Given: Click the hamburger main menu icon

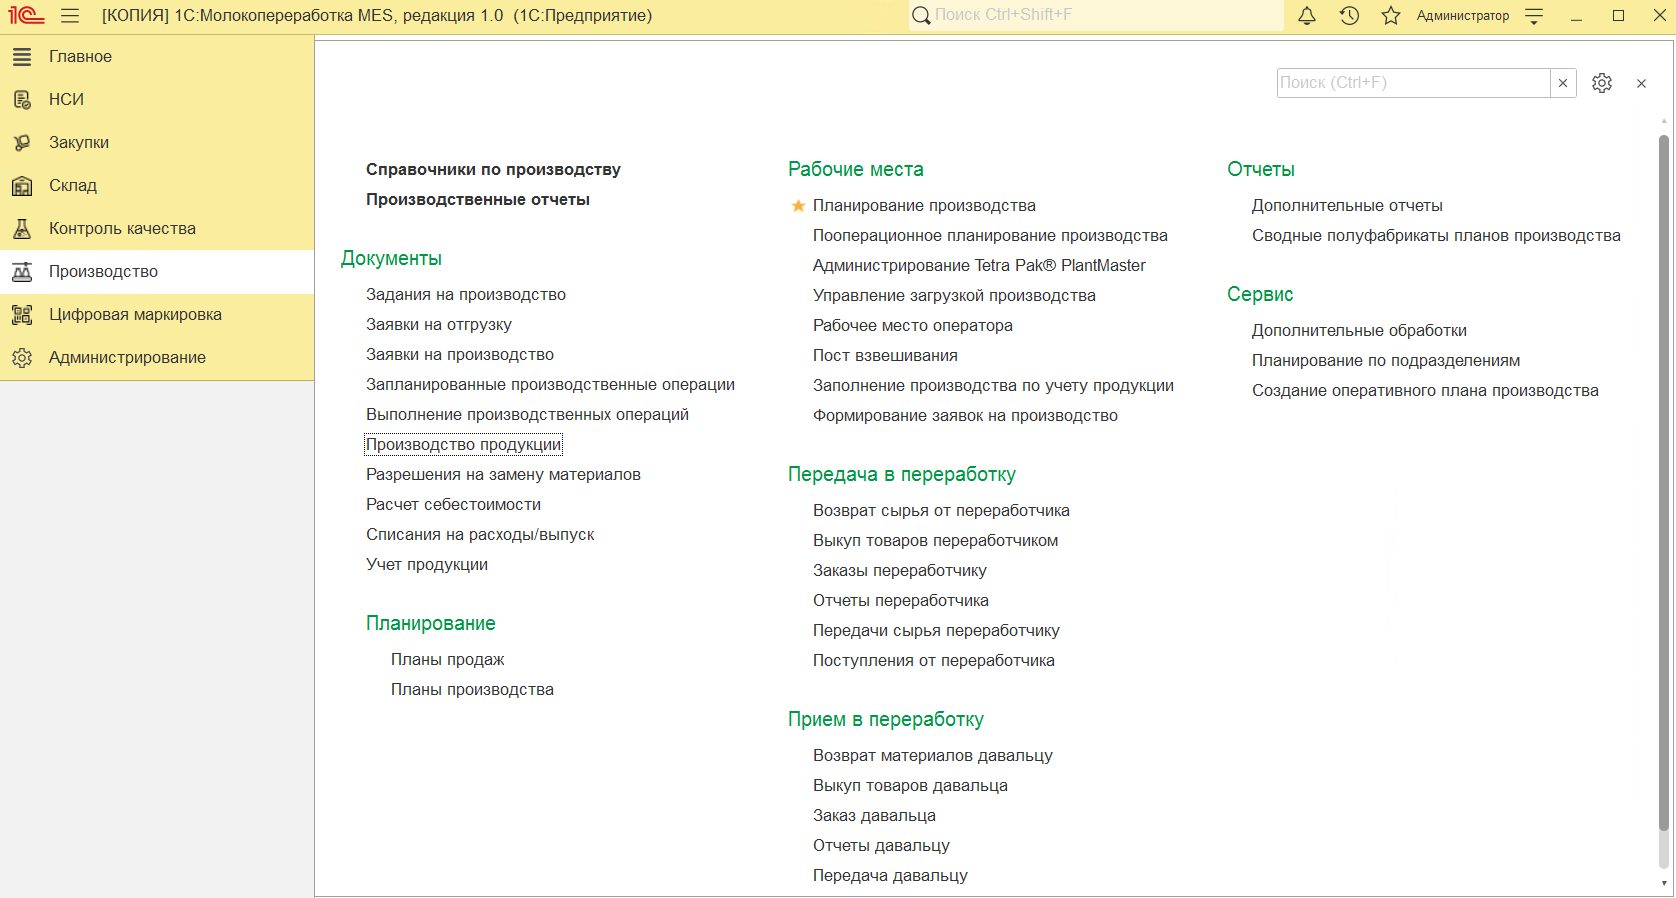Looking at the screenshot, I should (x=70, y=16).
